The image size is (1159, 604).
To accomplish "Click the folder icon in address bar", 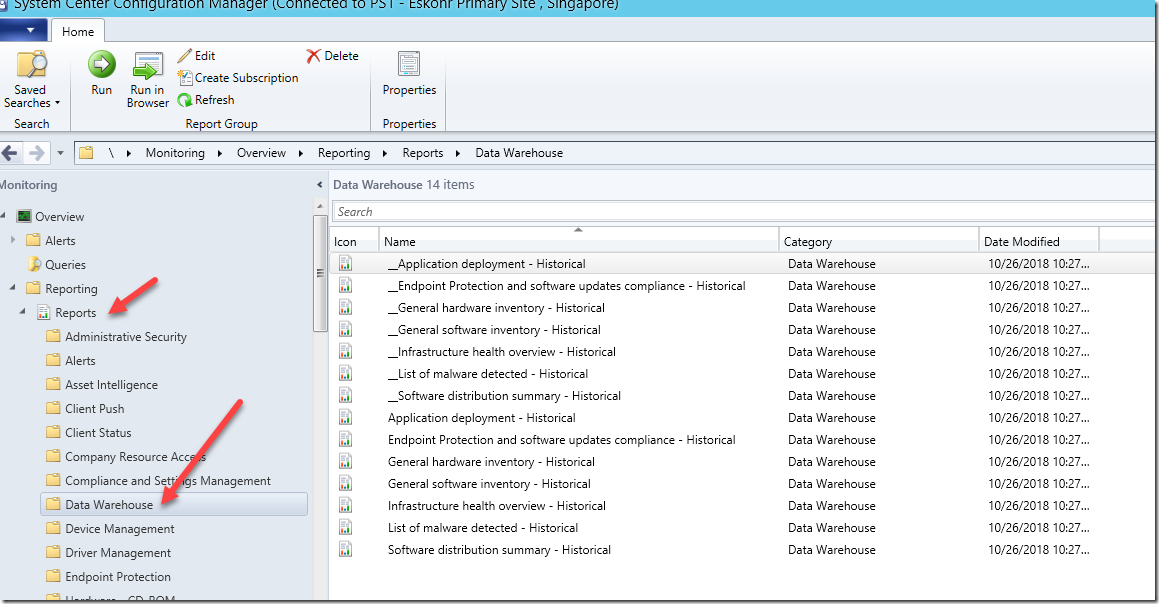I will coord(86,153).
